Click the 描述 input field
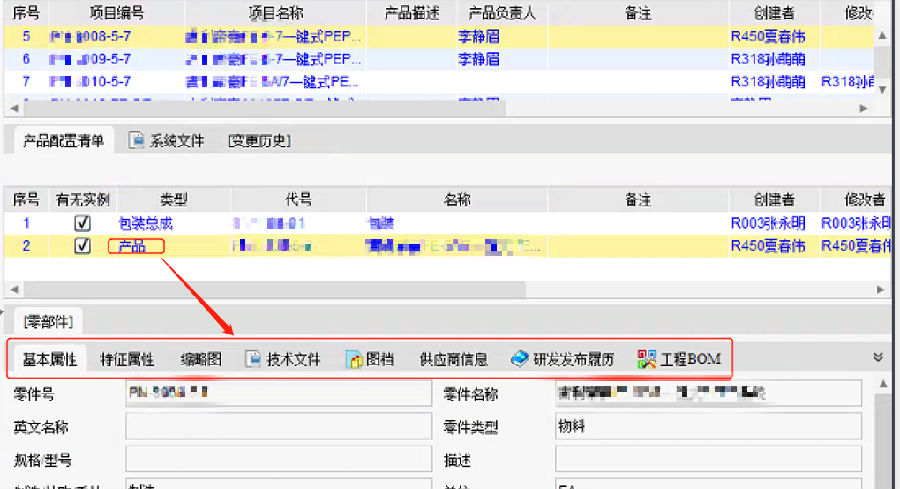900x489 pixels. click(x=708, y=459)
